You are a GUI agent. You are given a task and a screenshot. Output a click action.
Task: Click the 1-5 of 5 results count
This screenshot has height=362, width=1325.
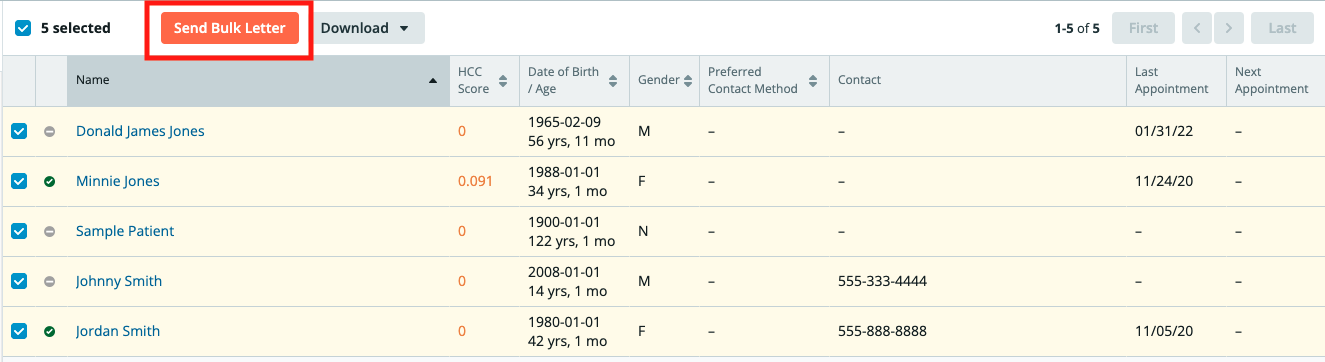tap(1077, 28)
